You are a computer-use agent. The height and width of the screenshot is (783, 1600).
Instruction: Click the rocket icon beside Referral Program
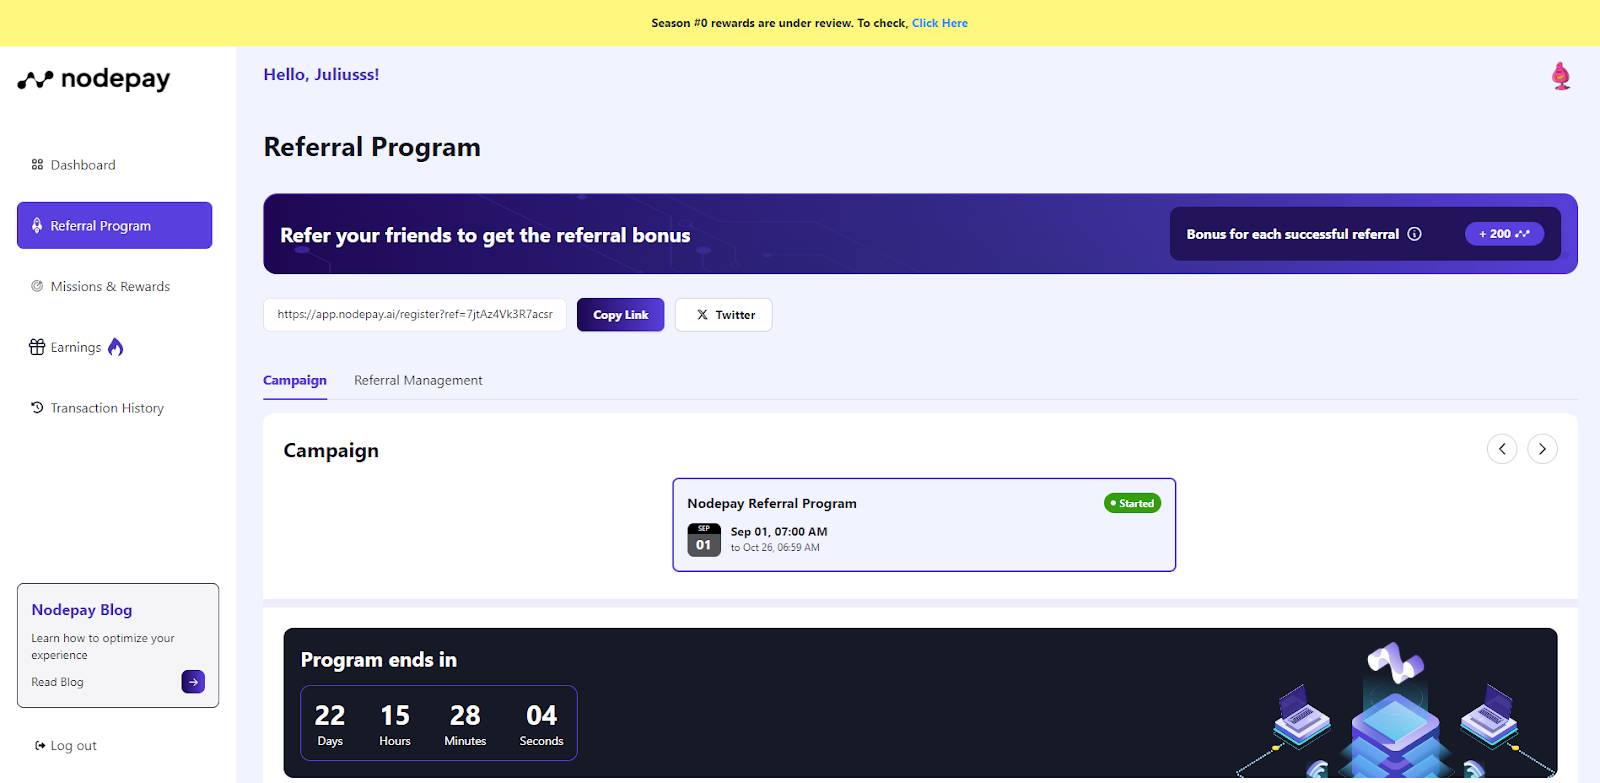pyautogui.click(x=37, y=226)
